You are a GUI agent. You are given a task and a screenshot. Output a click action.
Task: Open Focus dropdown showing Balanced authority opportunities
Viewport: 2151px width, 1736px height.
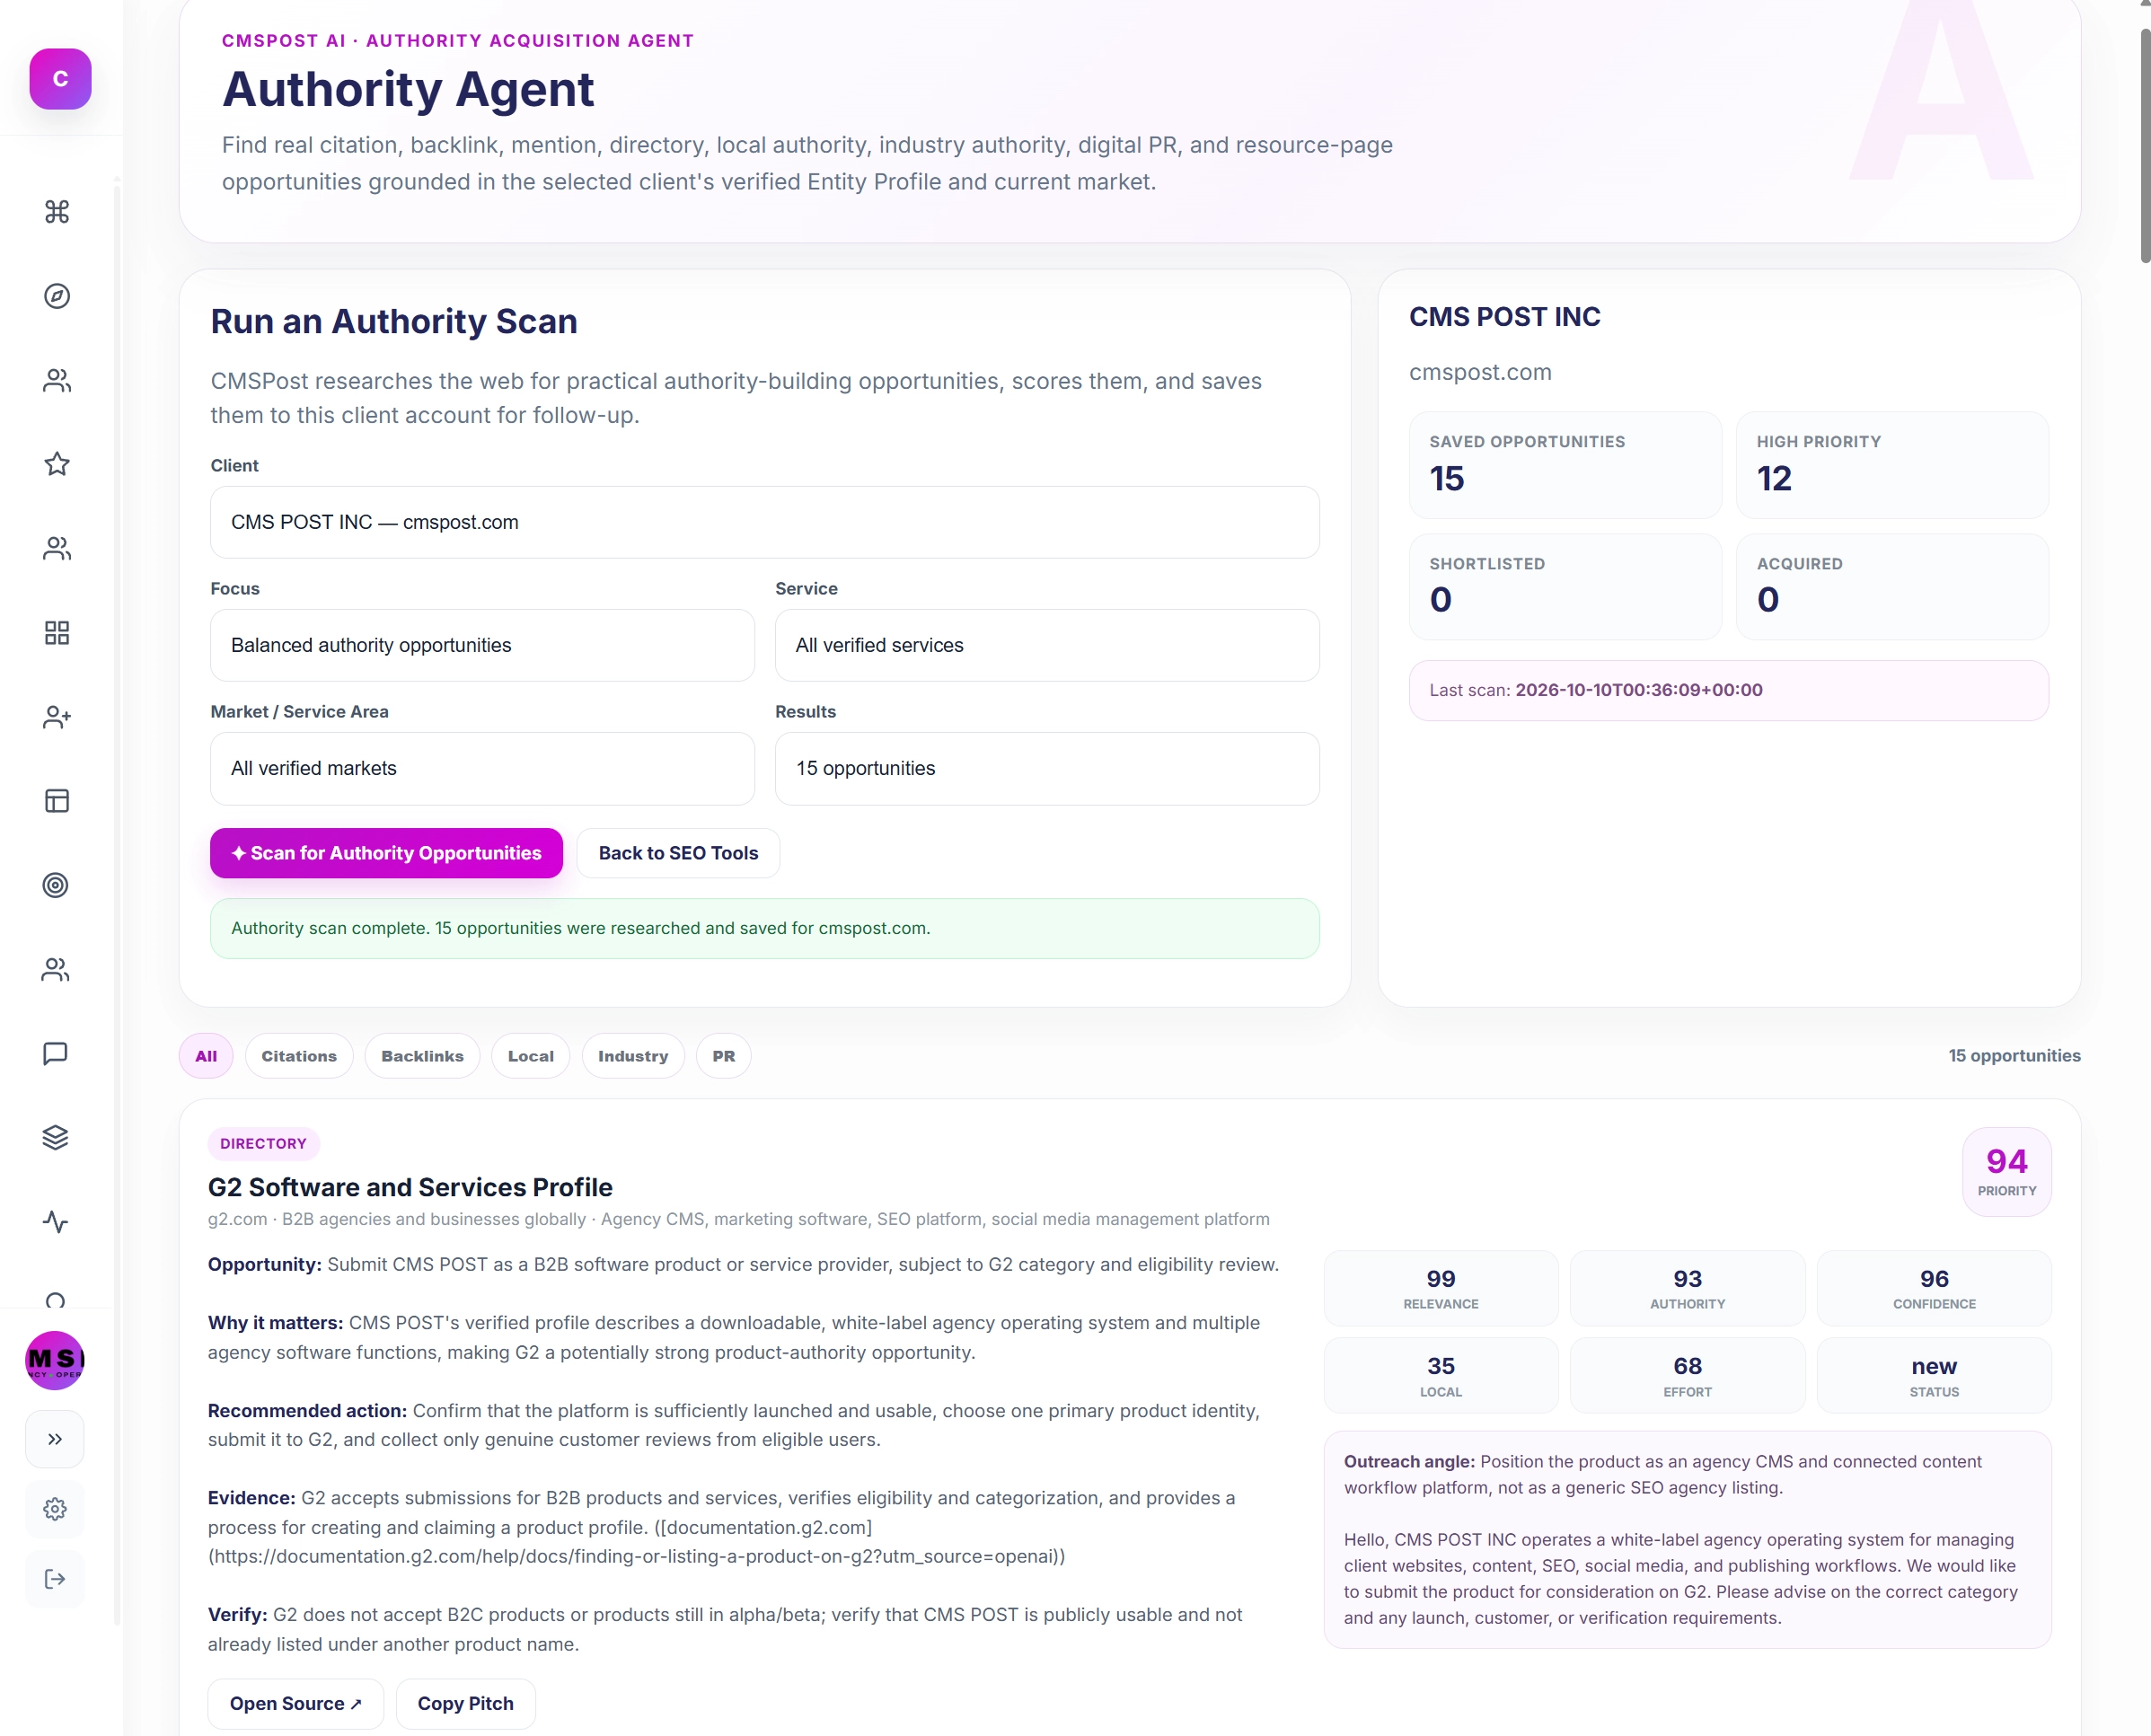(x=482, y=645)
